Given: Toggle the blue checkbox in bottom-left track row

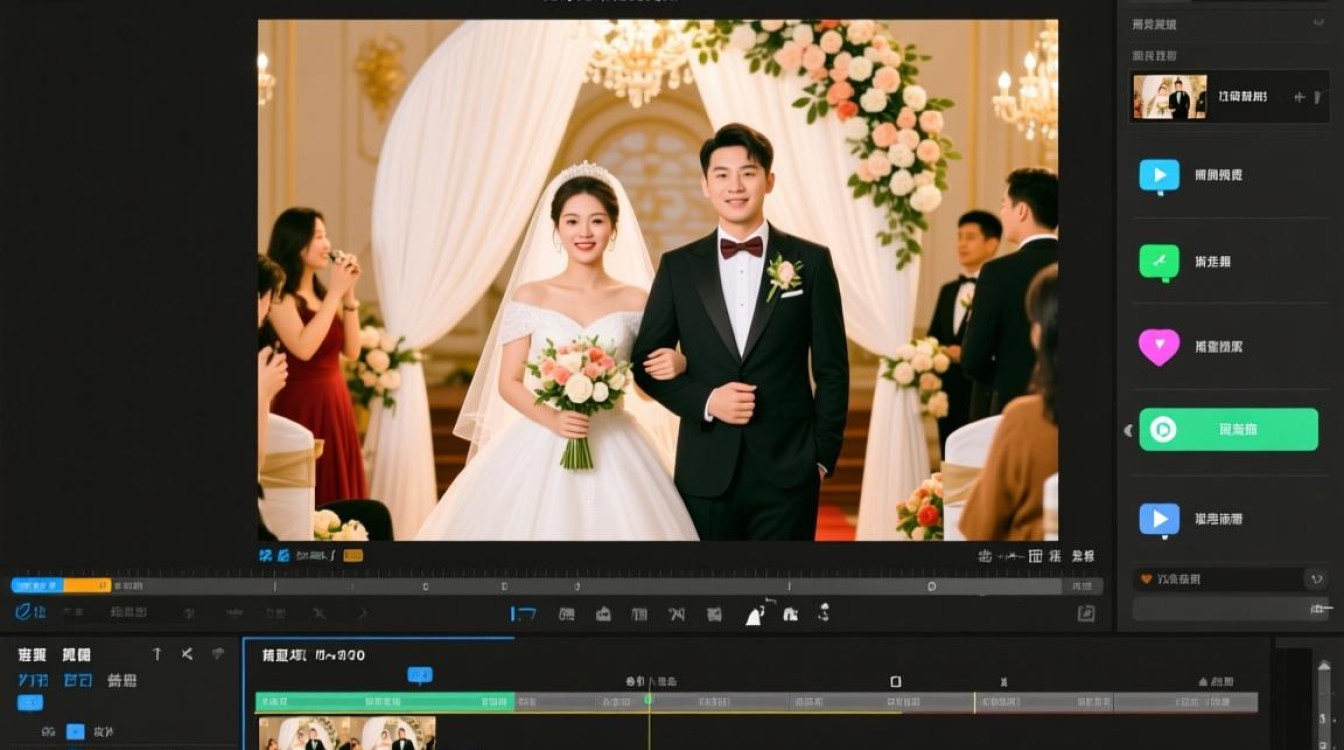Looking at the screenshot, I should (x=75, y=732).
